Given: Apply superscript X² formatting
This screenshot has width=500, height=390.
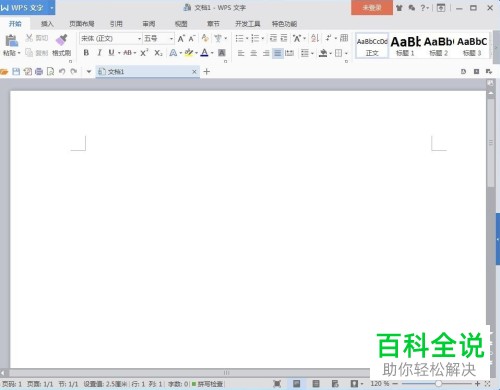Looking at the screenshot, I should point(144,53).
